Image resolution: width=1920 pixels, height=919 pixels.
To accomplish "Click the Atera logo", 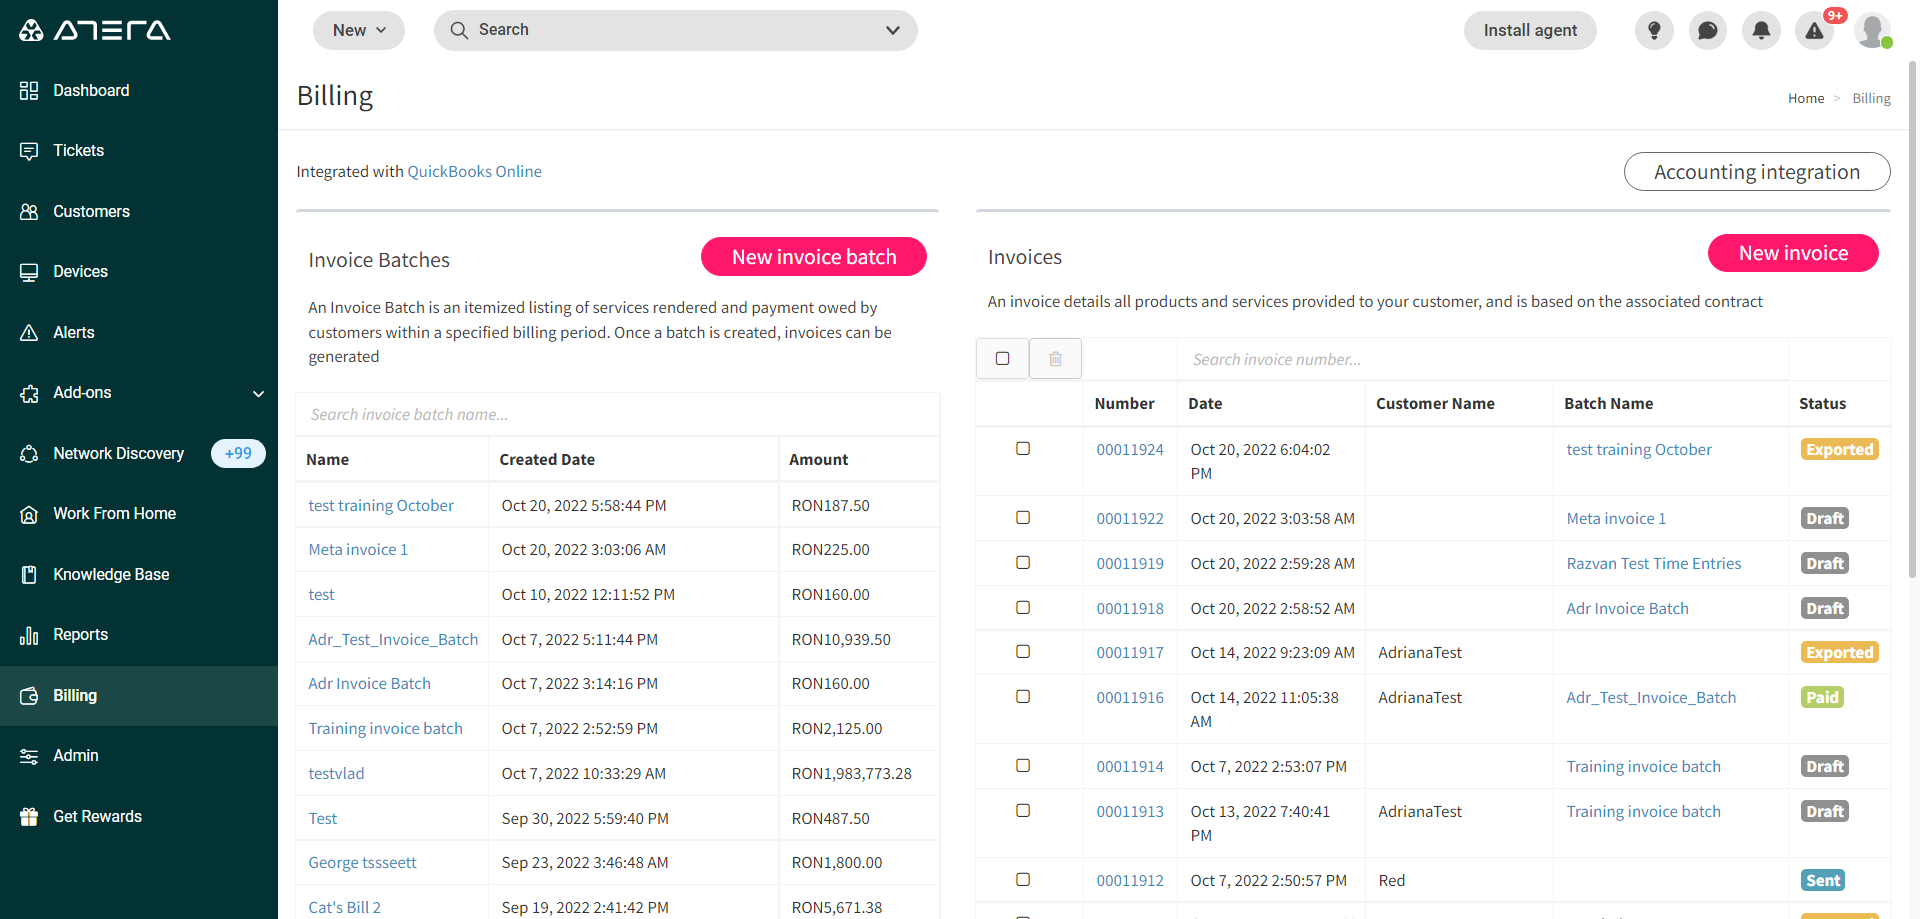I will pyautogui.click(x=95, y=30).
